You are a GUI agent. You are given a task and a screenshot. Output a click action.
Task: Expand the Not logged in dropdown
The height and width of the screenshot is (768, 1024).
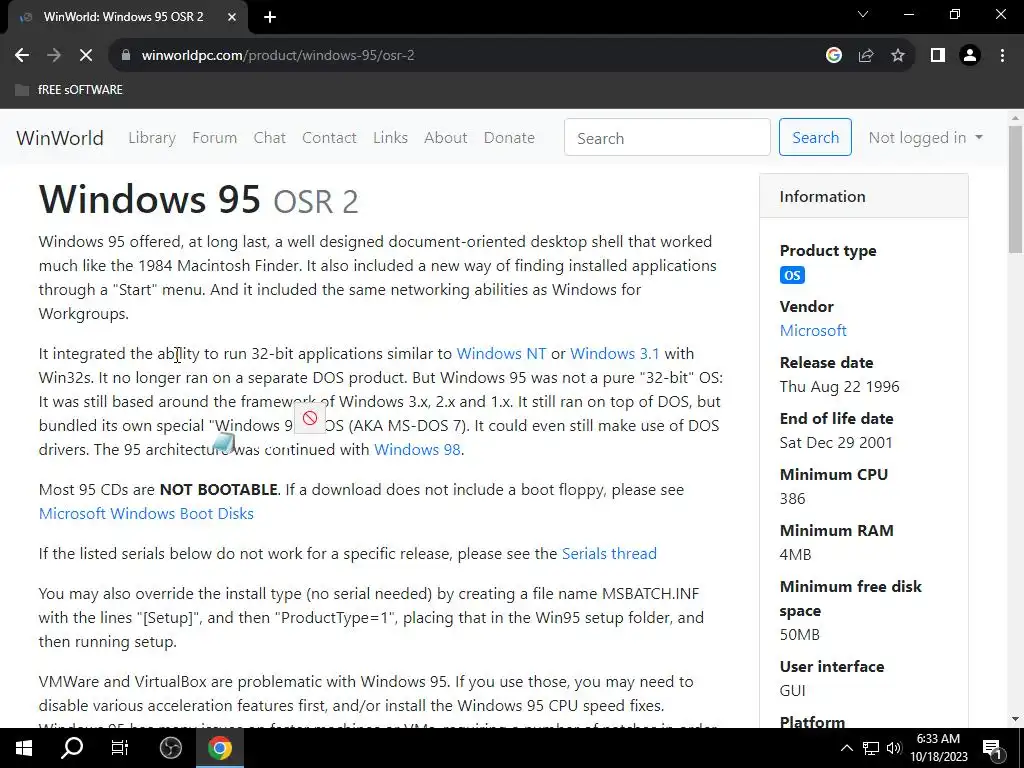(x=925, y=138)
